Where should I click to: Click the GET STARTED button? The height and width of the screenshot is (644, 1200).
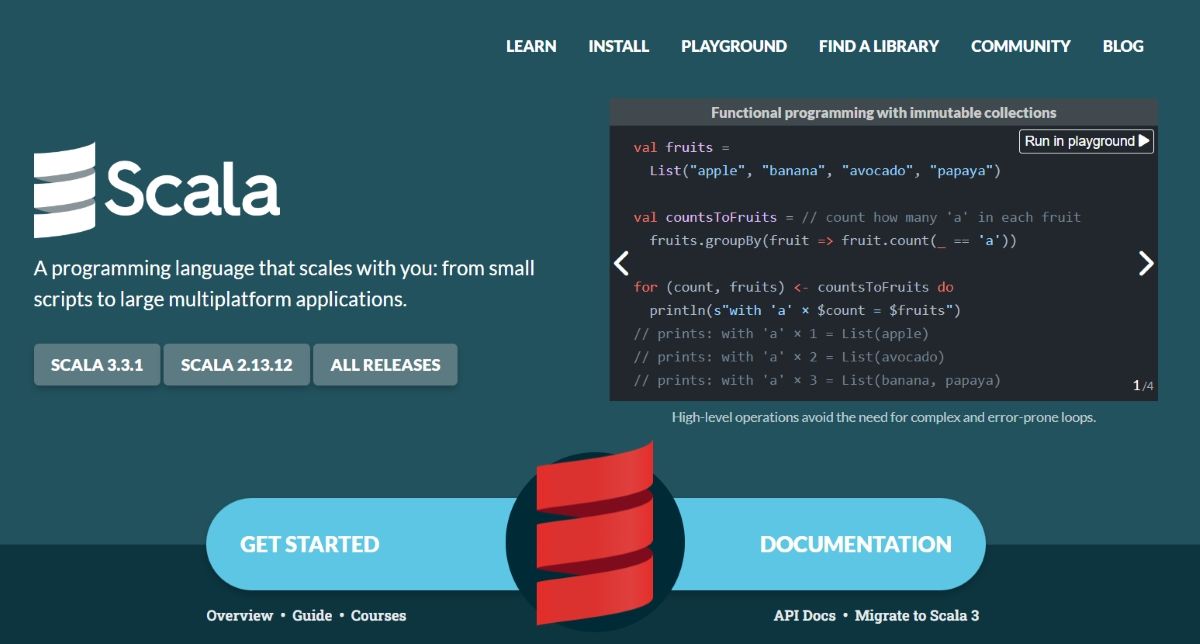pyautogui.click(x=309, y=544)
